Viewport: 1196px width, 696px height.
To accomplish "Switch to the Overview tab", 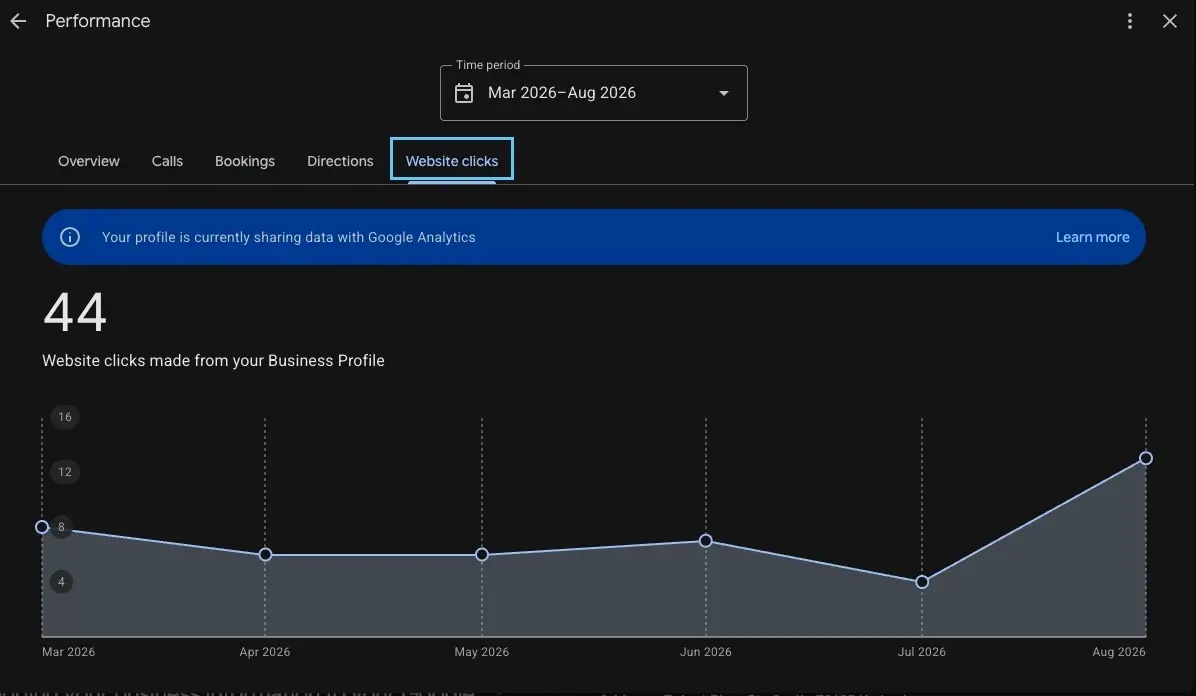I will click(88, 161).
